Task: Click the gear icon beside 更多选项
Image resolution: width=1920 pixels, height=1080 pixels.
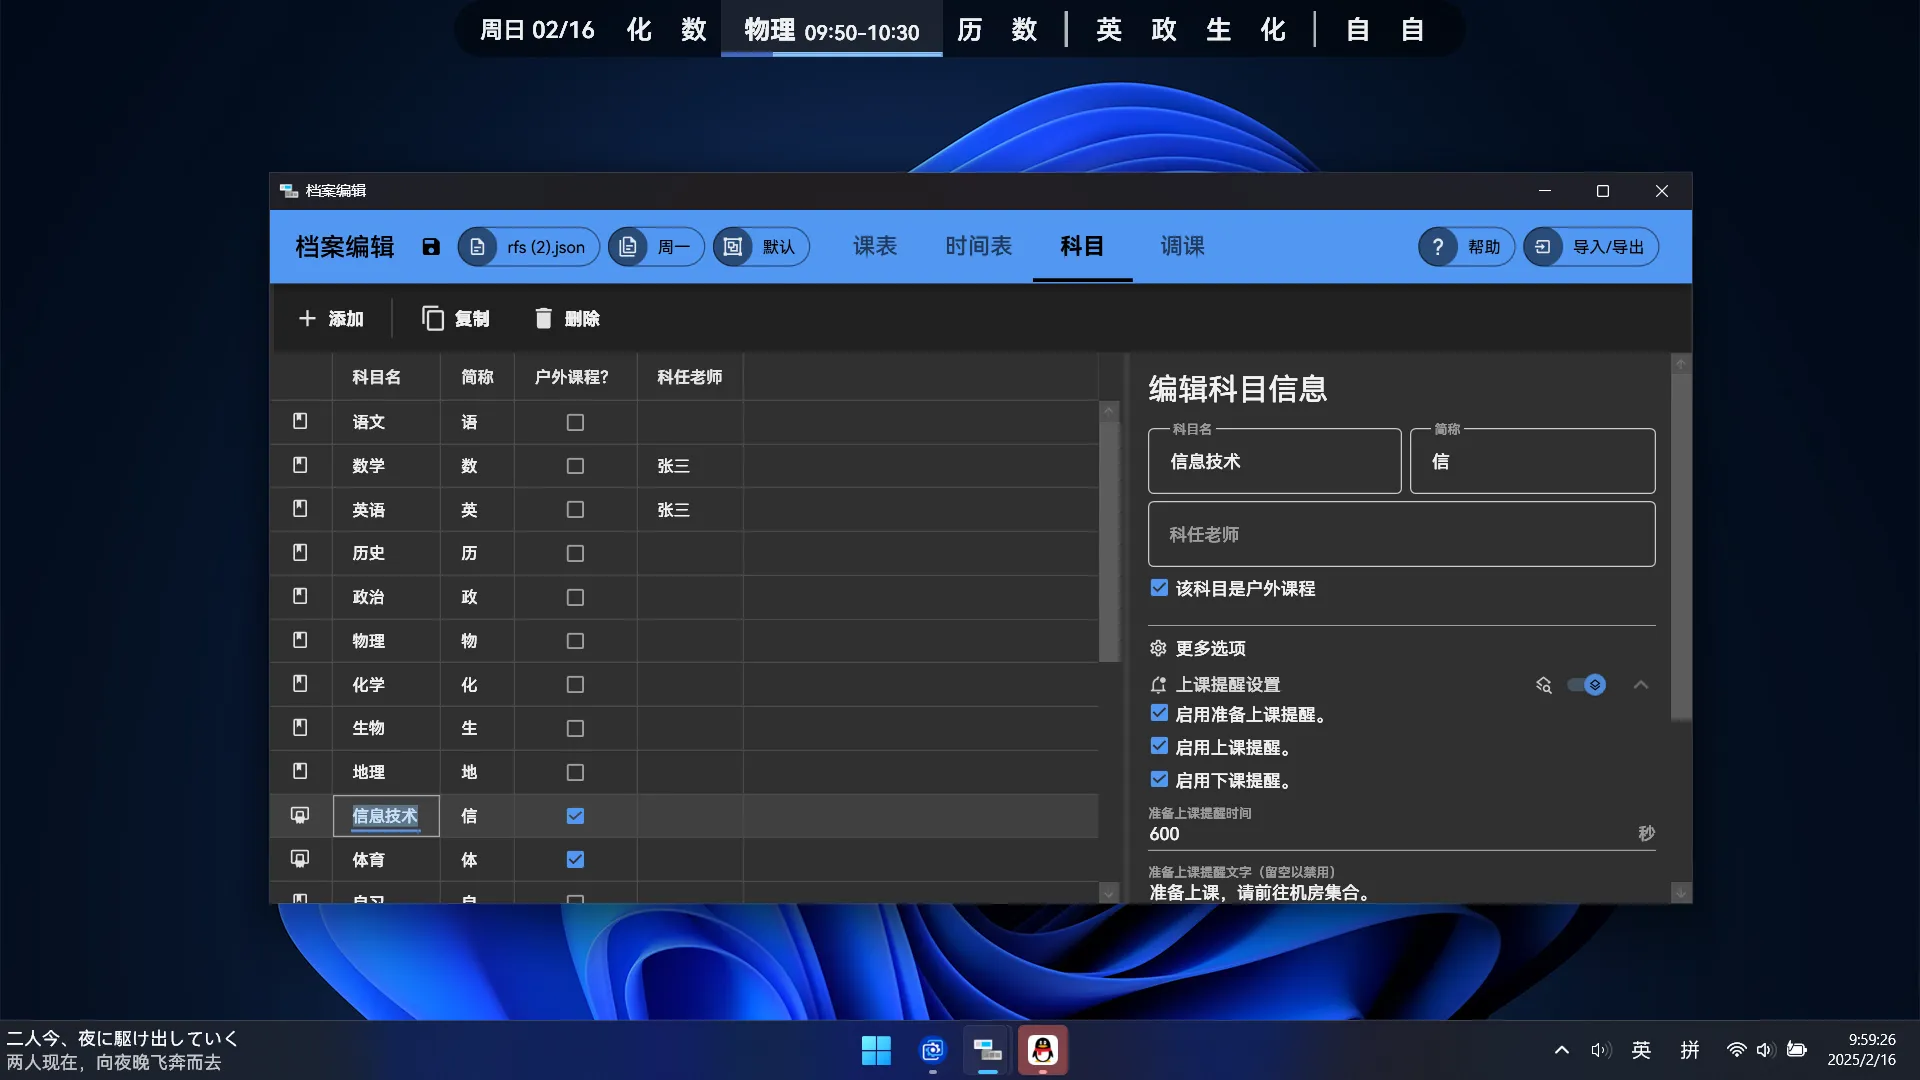Action: (x=1158, y=648)
